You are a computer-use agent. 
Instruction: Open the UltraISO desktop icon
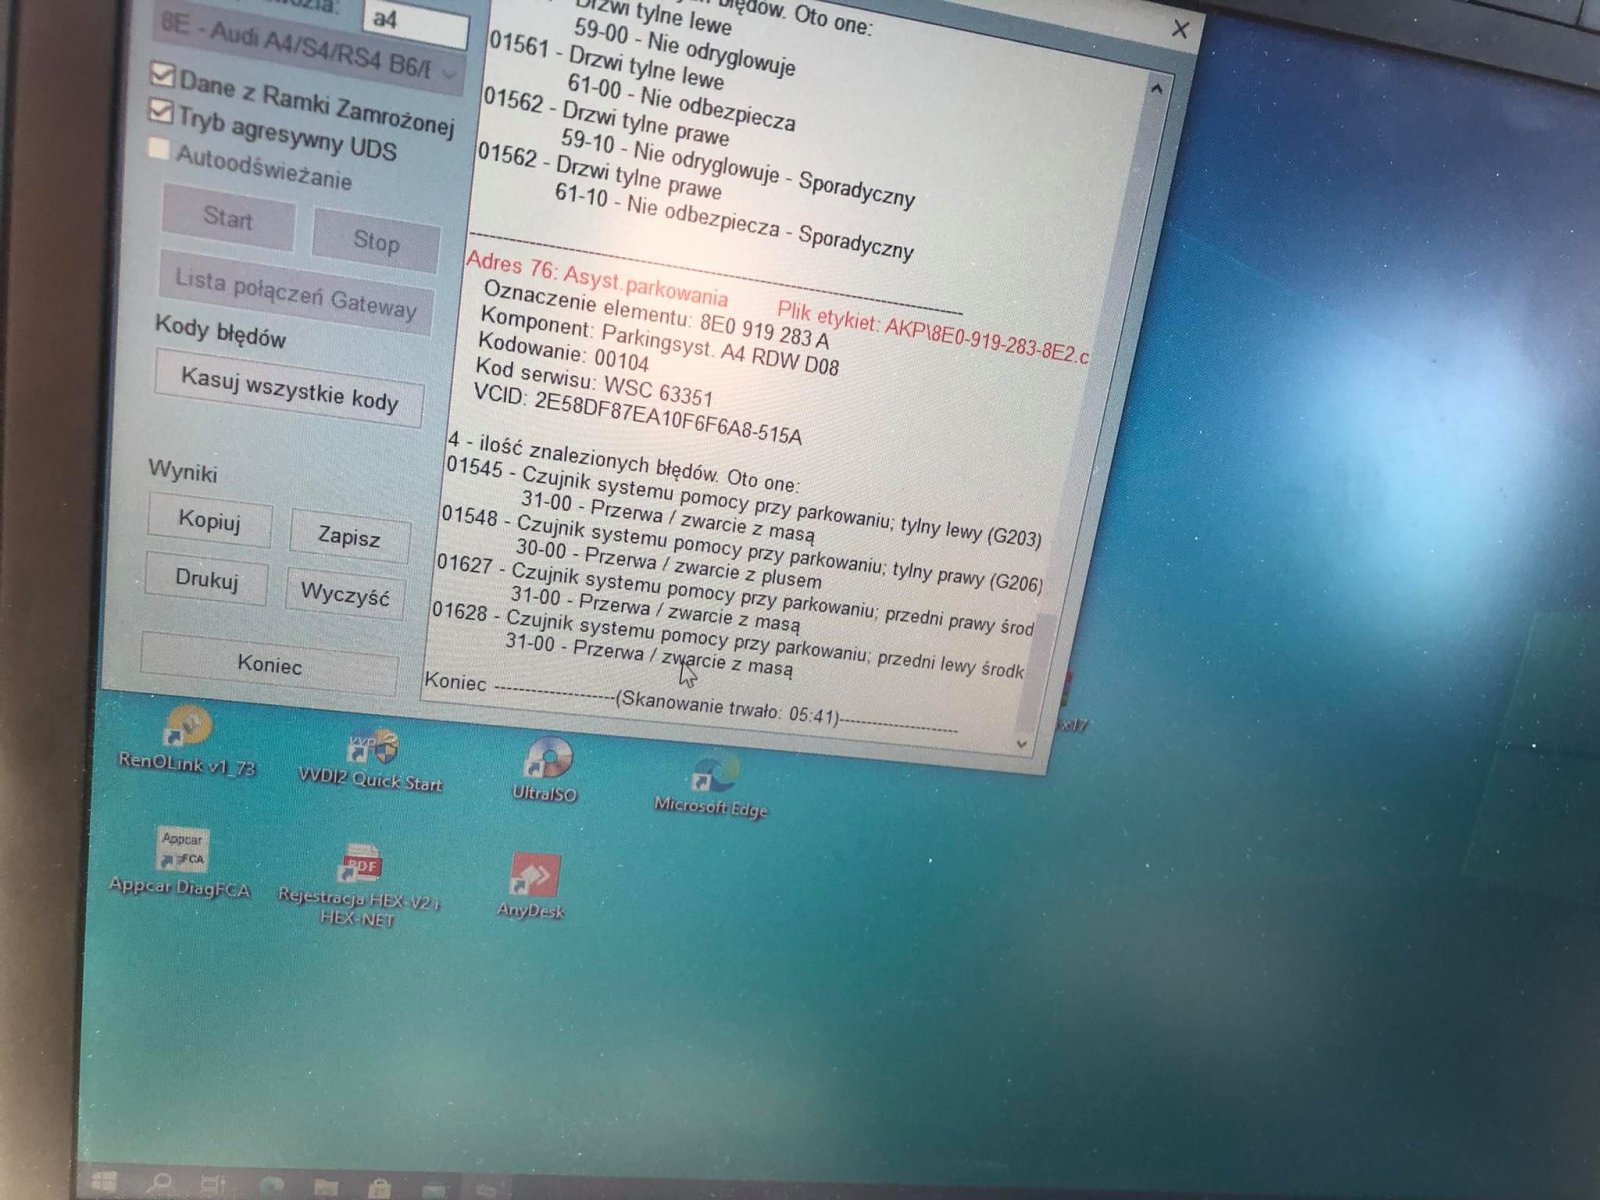click(545, 770)
